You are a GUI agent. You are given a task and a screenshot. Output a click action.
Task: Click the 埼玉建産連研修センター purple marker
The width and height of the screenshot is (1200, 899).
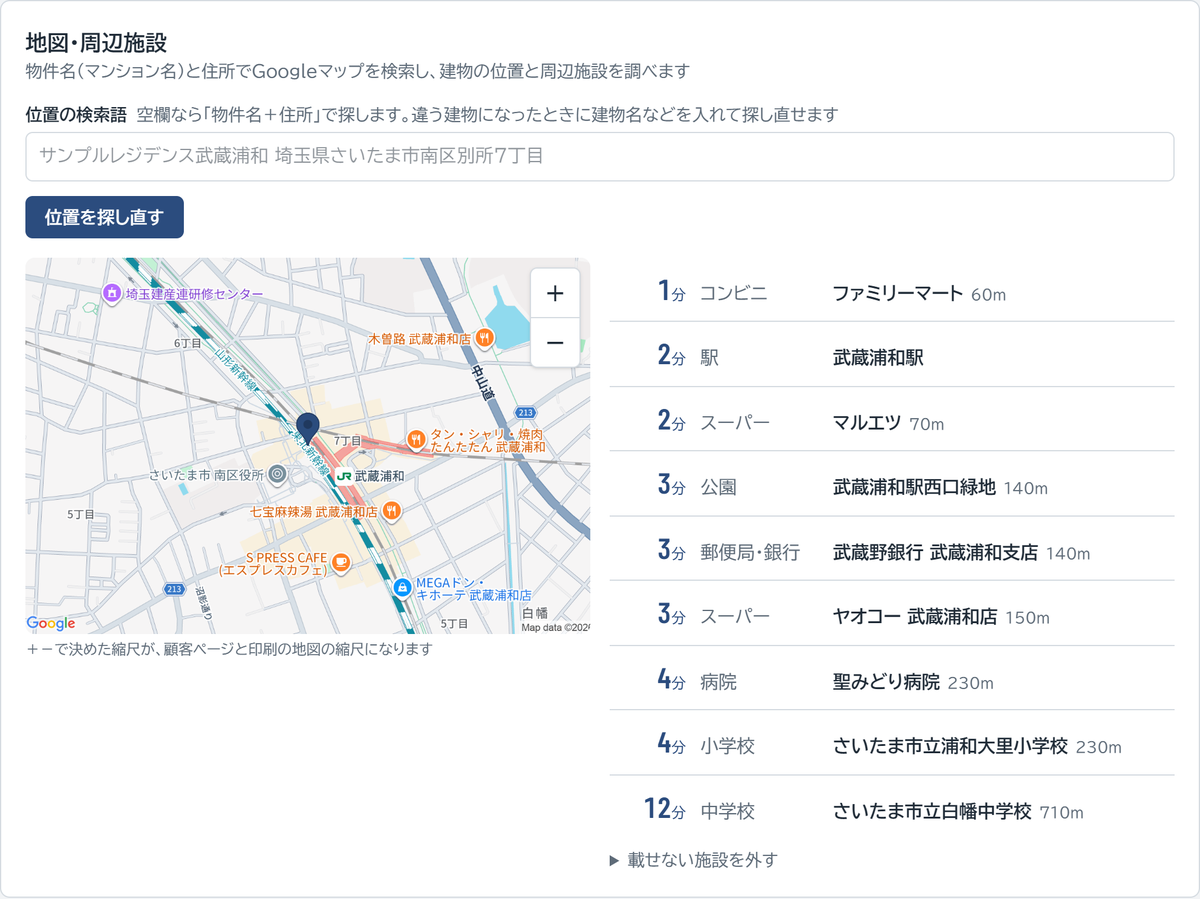pyautogui.click(x=112, y=293)
